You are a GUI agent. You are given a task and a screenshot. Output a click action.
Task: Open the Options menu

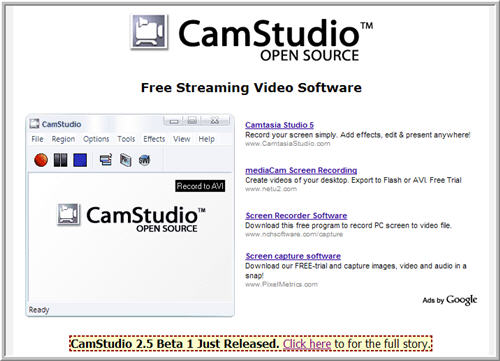point(96,139)
